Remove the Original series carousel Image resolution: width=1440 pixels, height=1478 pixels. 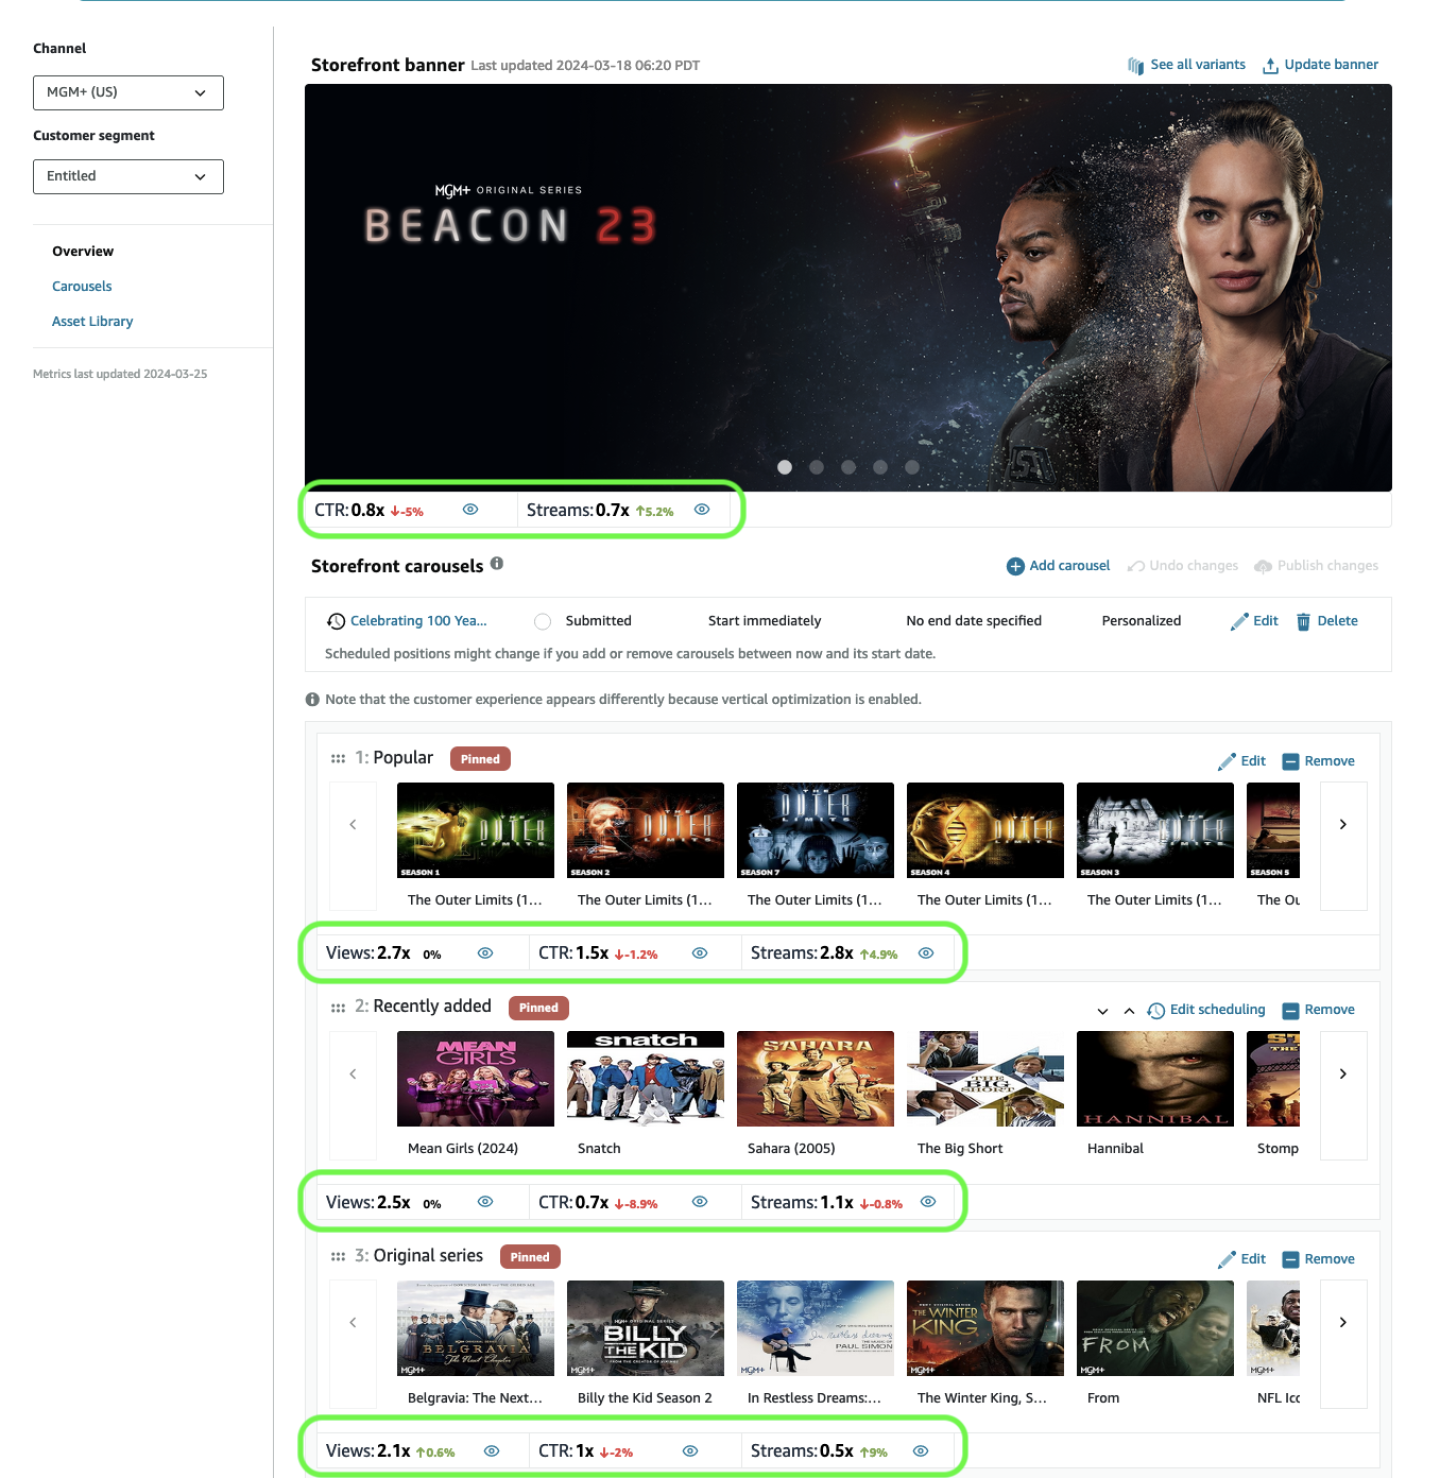pyautogui.click(x=1318, y=1260)
